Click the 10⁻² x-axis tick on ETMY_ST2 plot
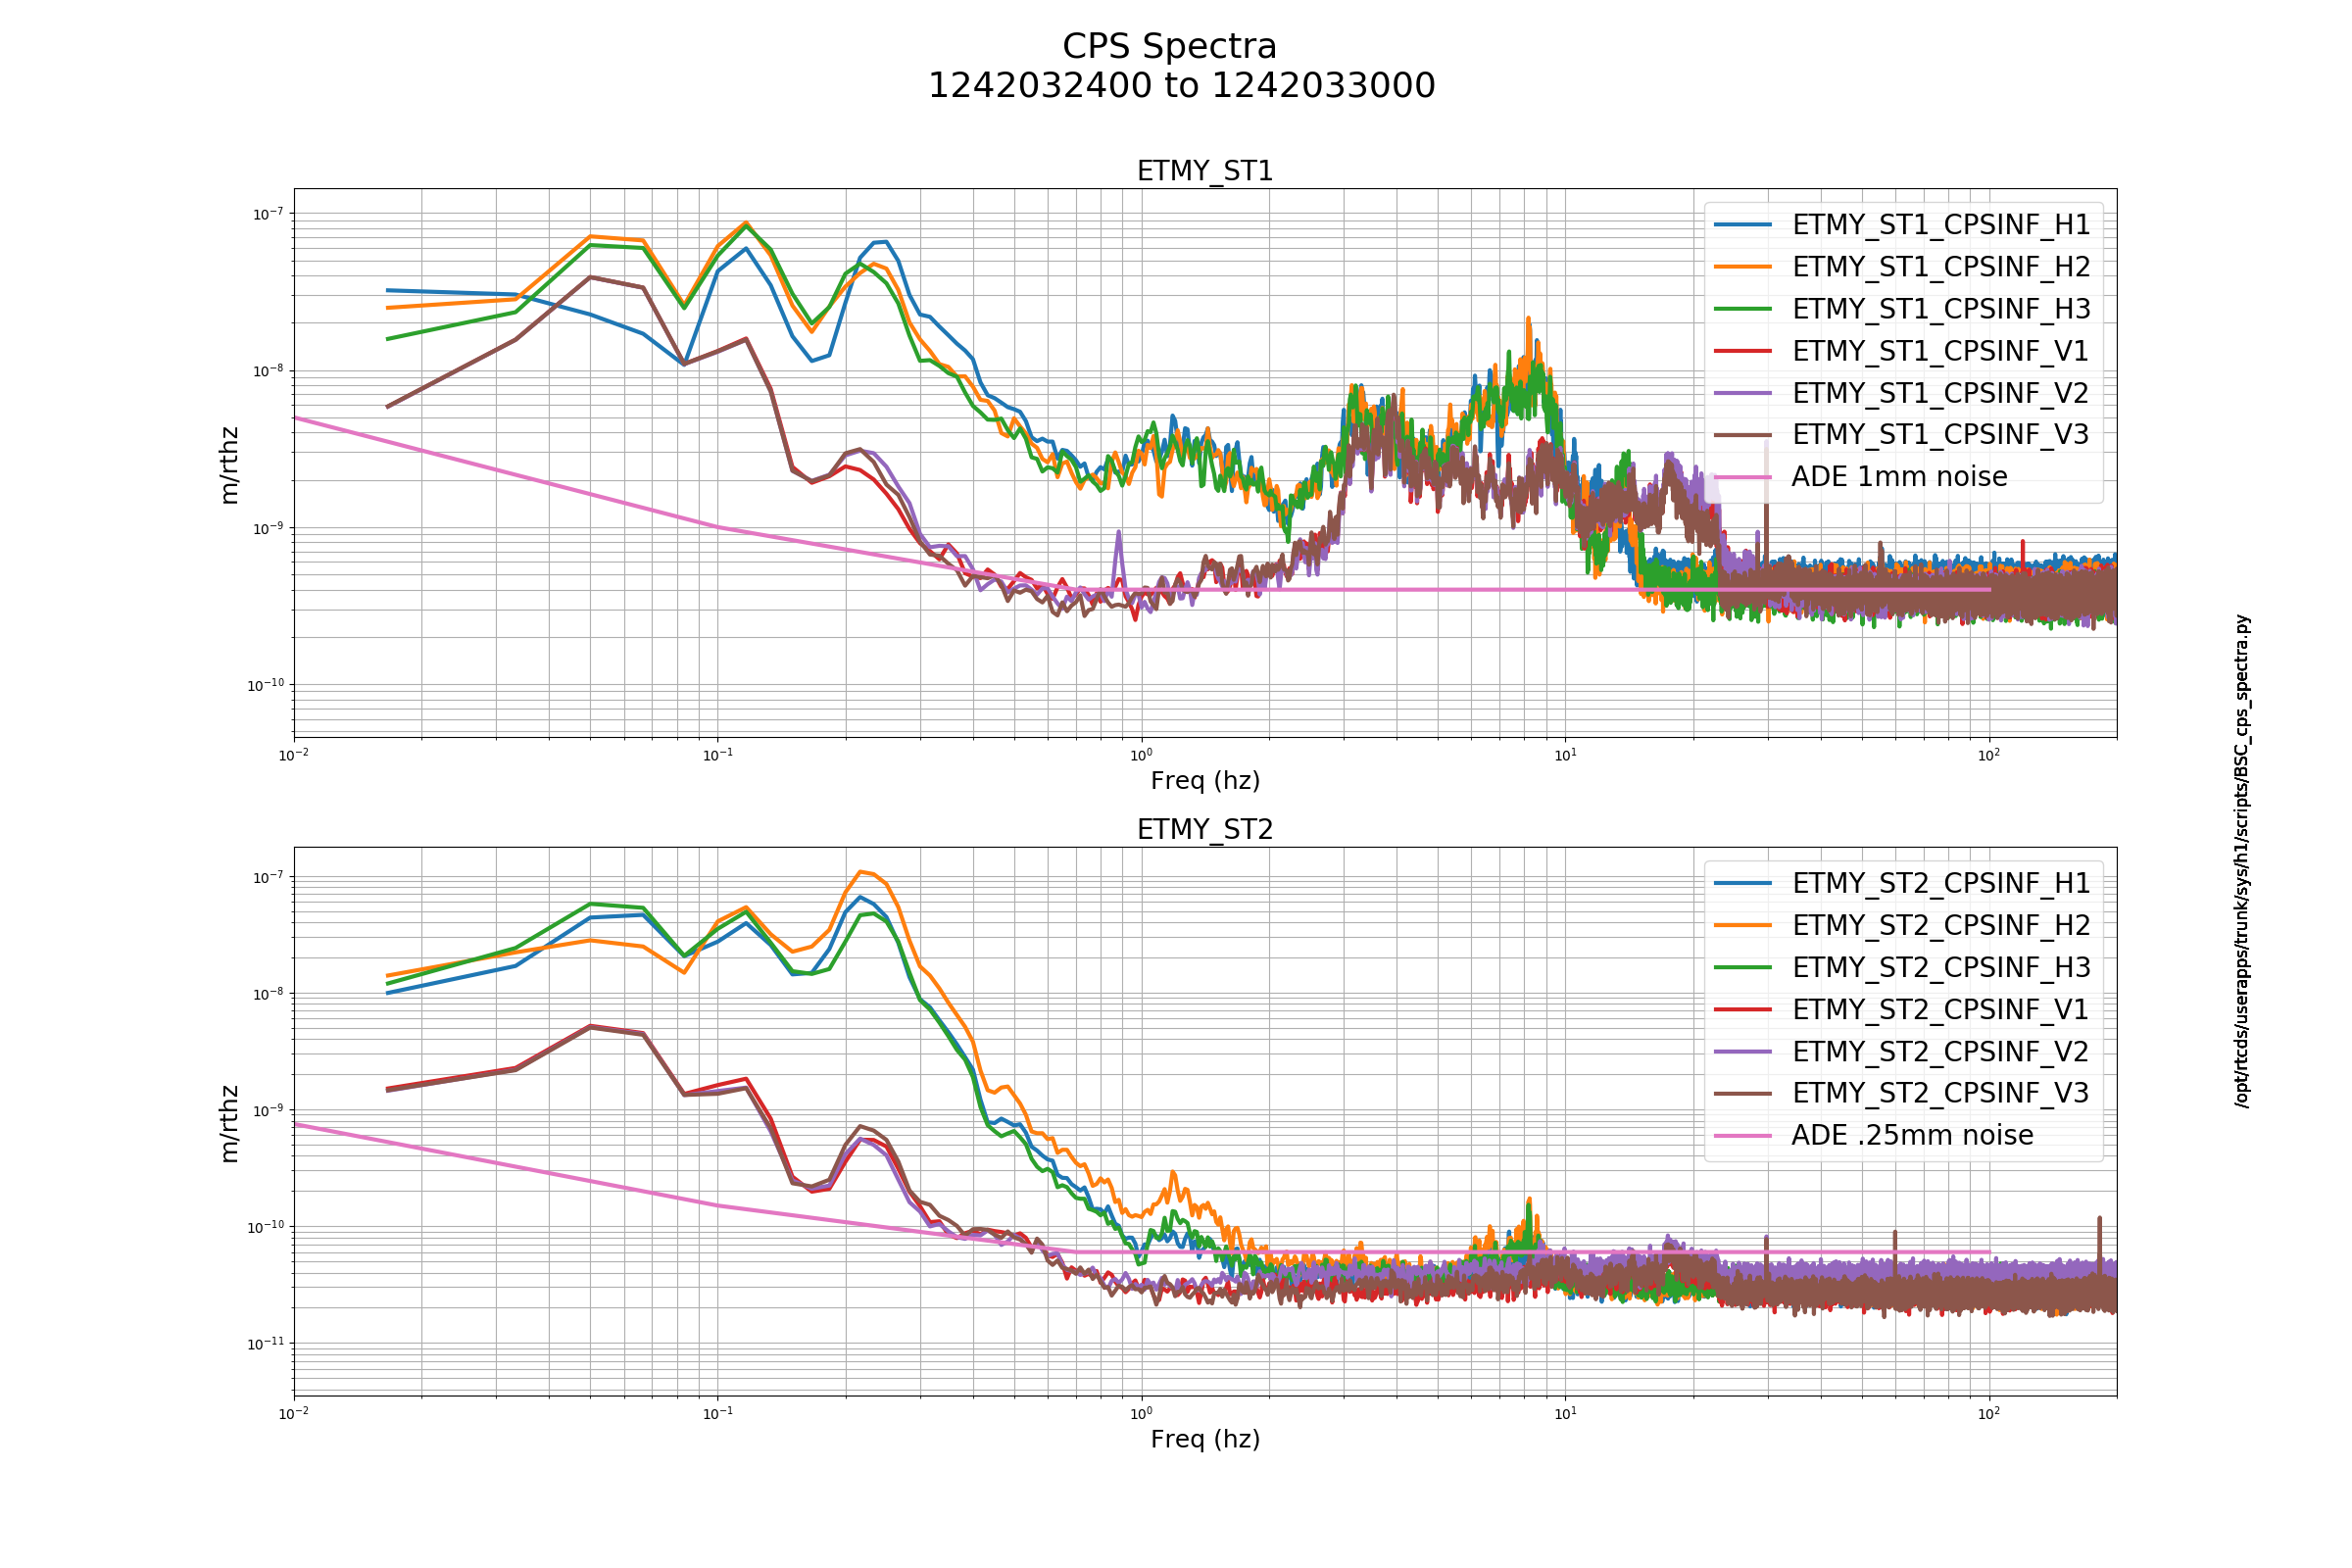Viewport: 2352px width, 1568px height. point(294,1413)
